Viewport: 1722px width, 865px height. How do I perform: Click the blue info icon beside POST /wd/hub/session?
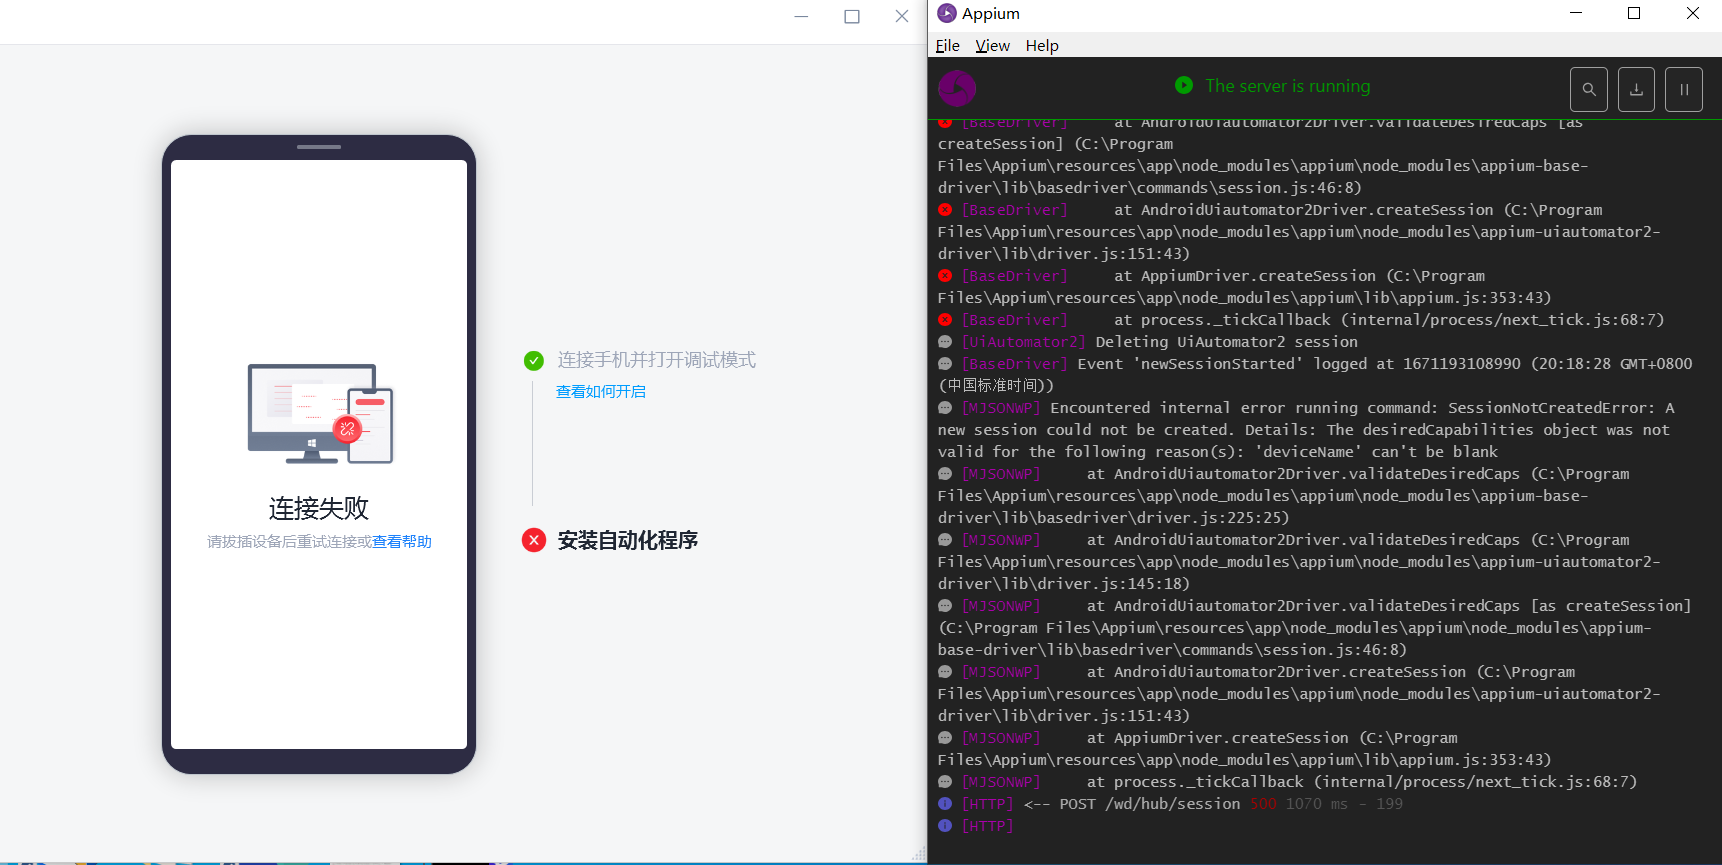(x=945, y=804)
